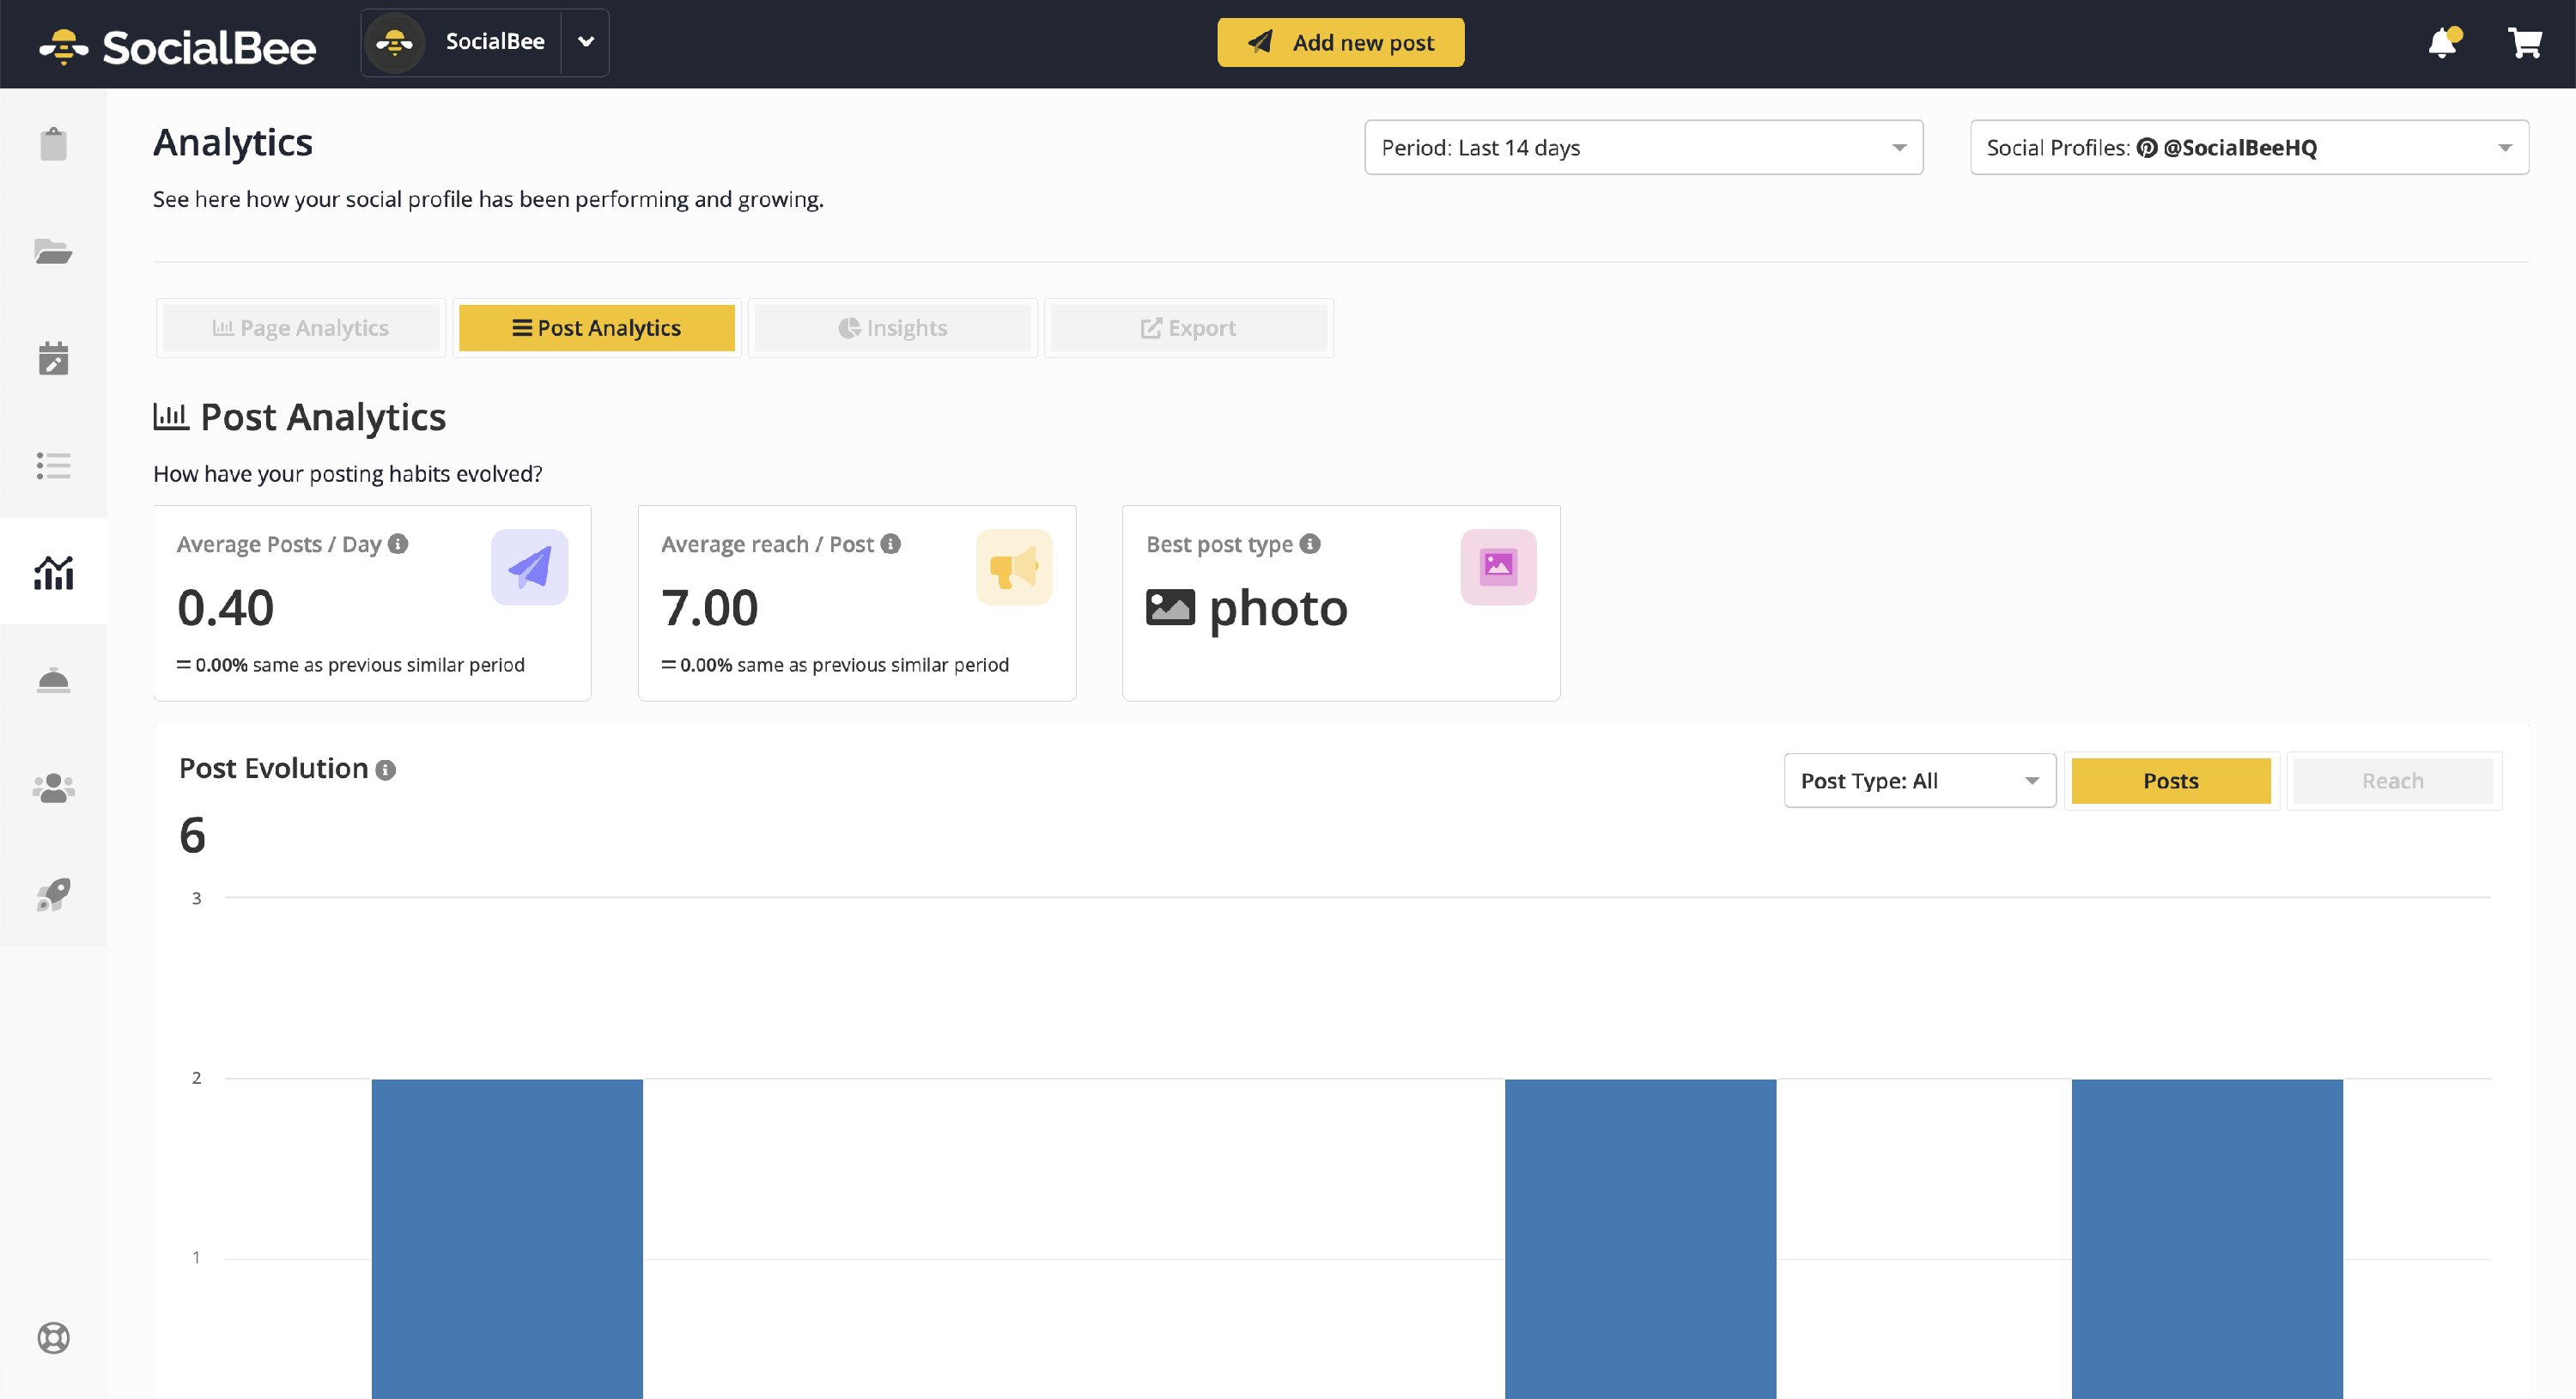Image resolution: width=2576 pixels, height=1399 pixels.
Task: Click the '0.40' average posts value
Action: click(x=225, y=608)
